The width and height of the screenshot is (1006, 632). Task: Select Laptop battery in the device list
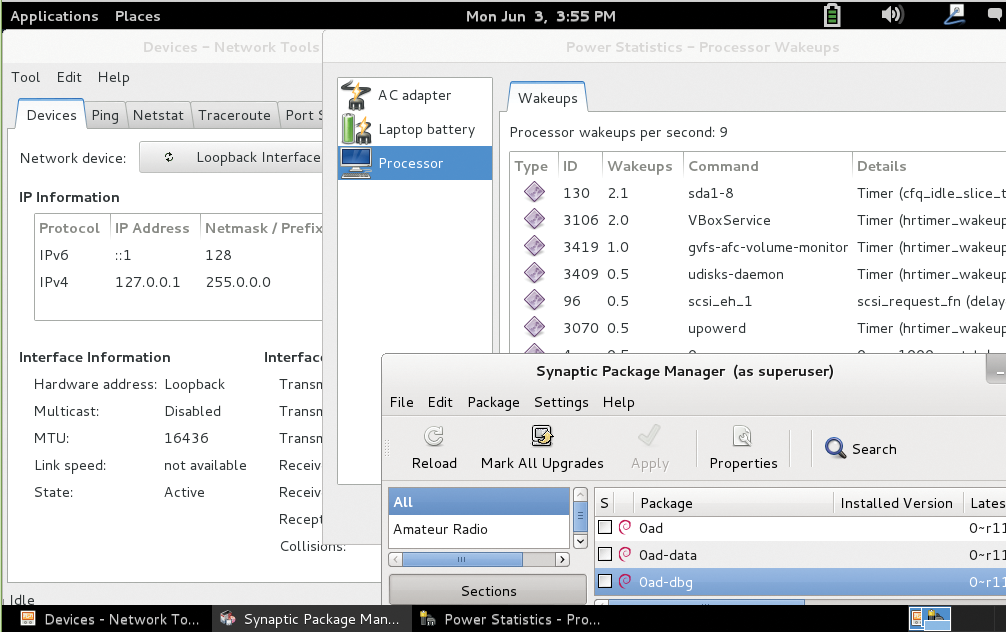click(x=425, y=129)
